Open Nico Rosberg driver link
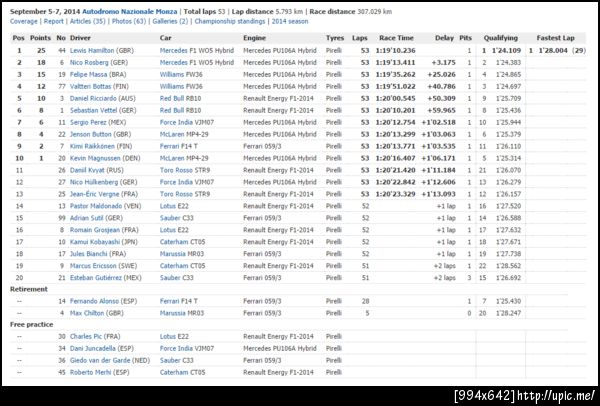The height and width of the screenshot is (406, 600). coord(89,62)
